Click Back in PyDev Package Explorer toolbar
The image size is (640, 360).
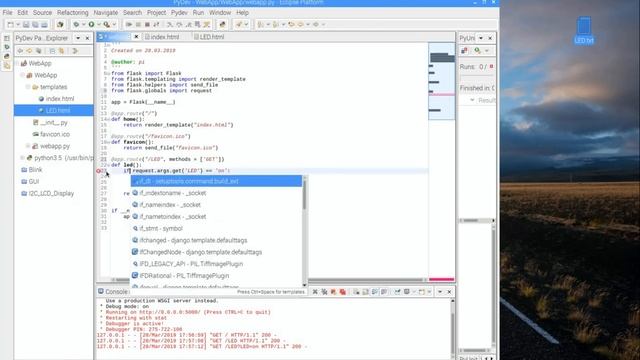pyautogui.click(x=20, y=51)
